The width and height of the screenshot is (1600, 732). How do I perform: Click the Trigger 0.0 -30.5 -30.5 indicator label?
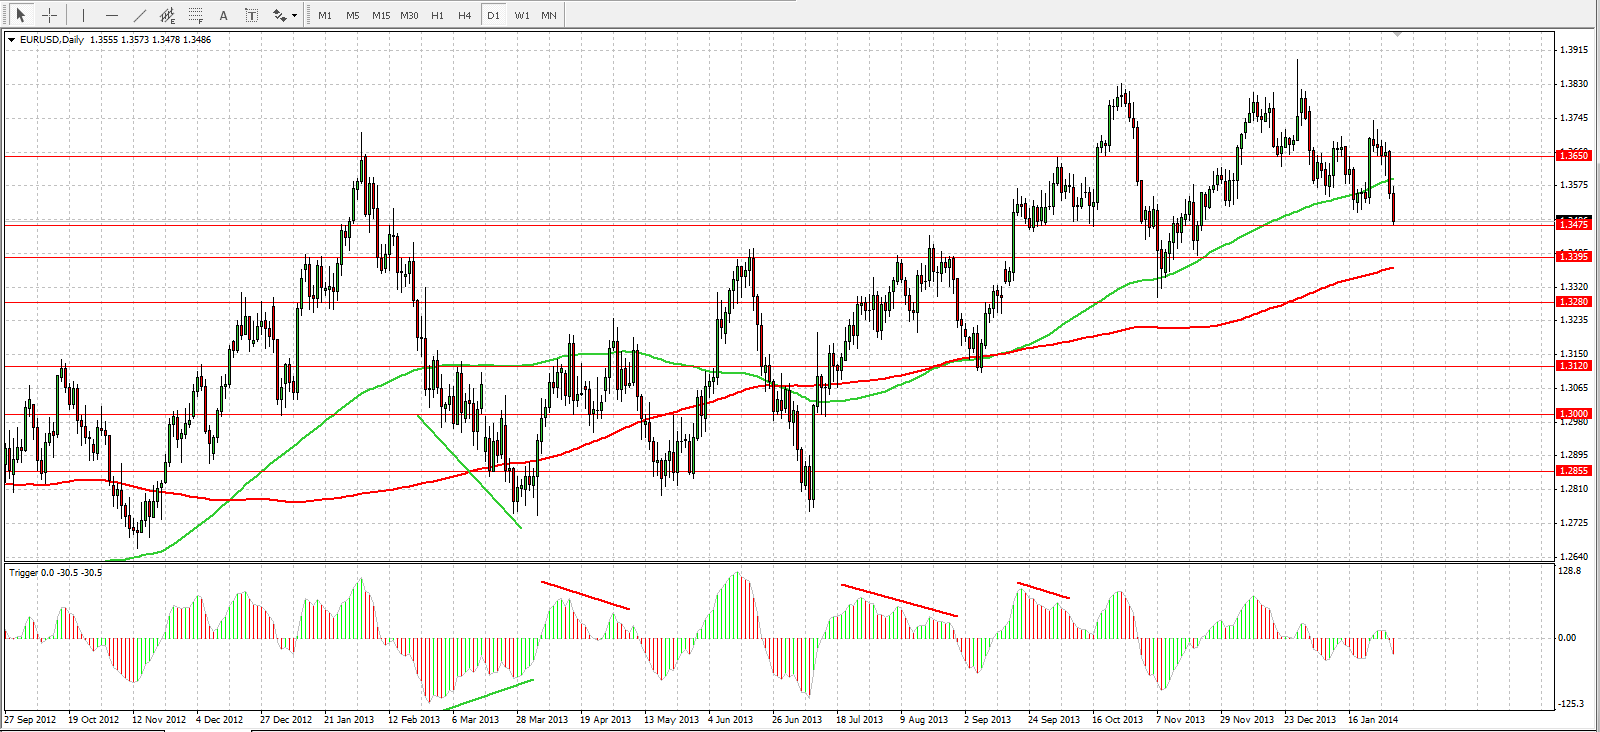pos(56,573)
